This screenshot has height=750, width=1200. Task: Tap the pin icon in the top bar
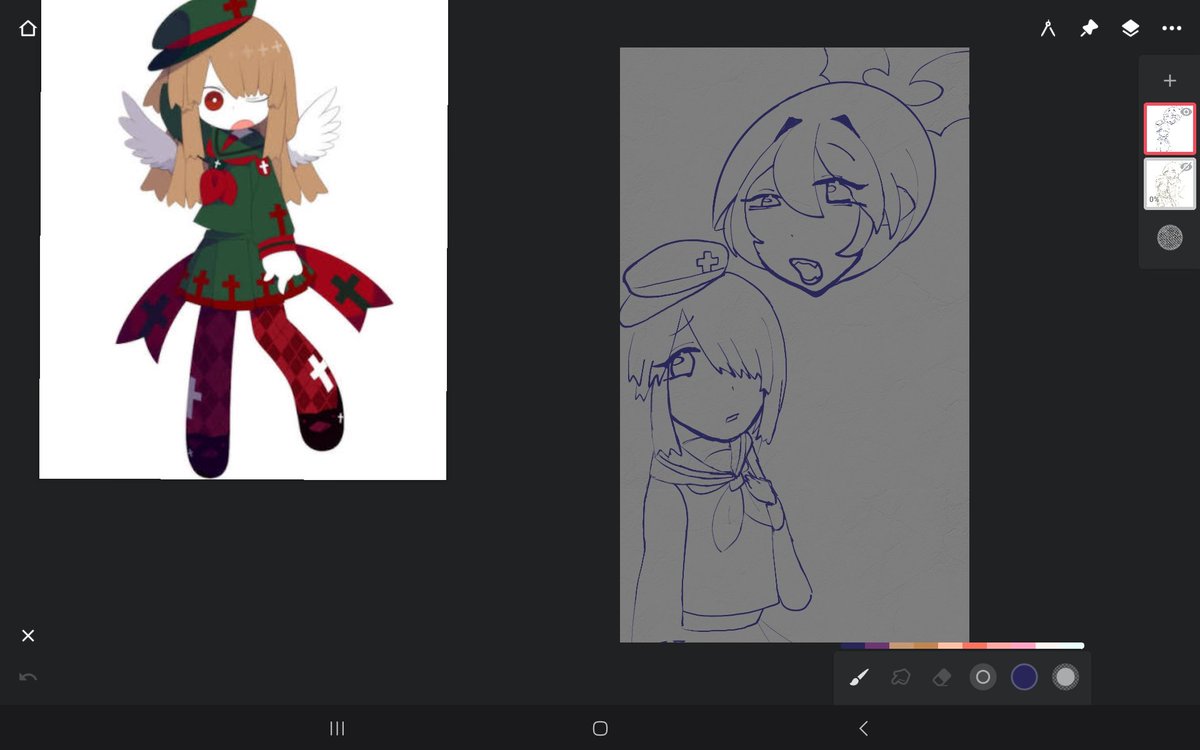click(1089, 29)
